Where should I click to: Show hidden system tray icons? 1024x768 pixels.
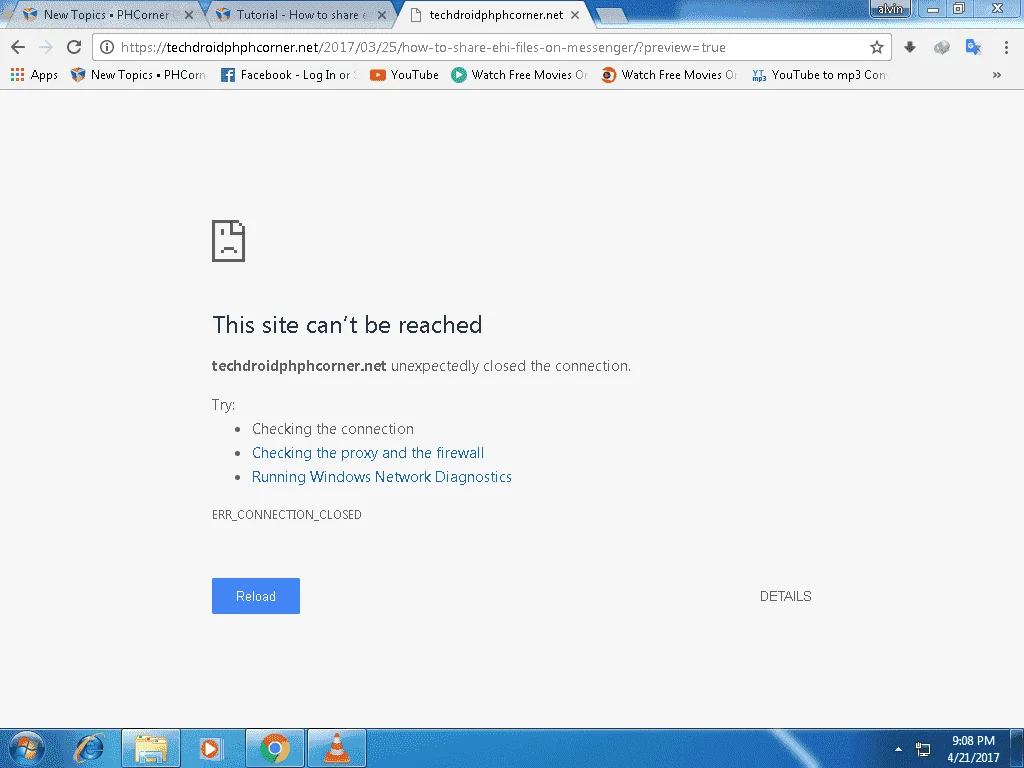[x=898, y=749]
